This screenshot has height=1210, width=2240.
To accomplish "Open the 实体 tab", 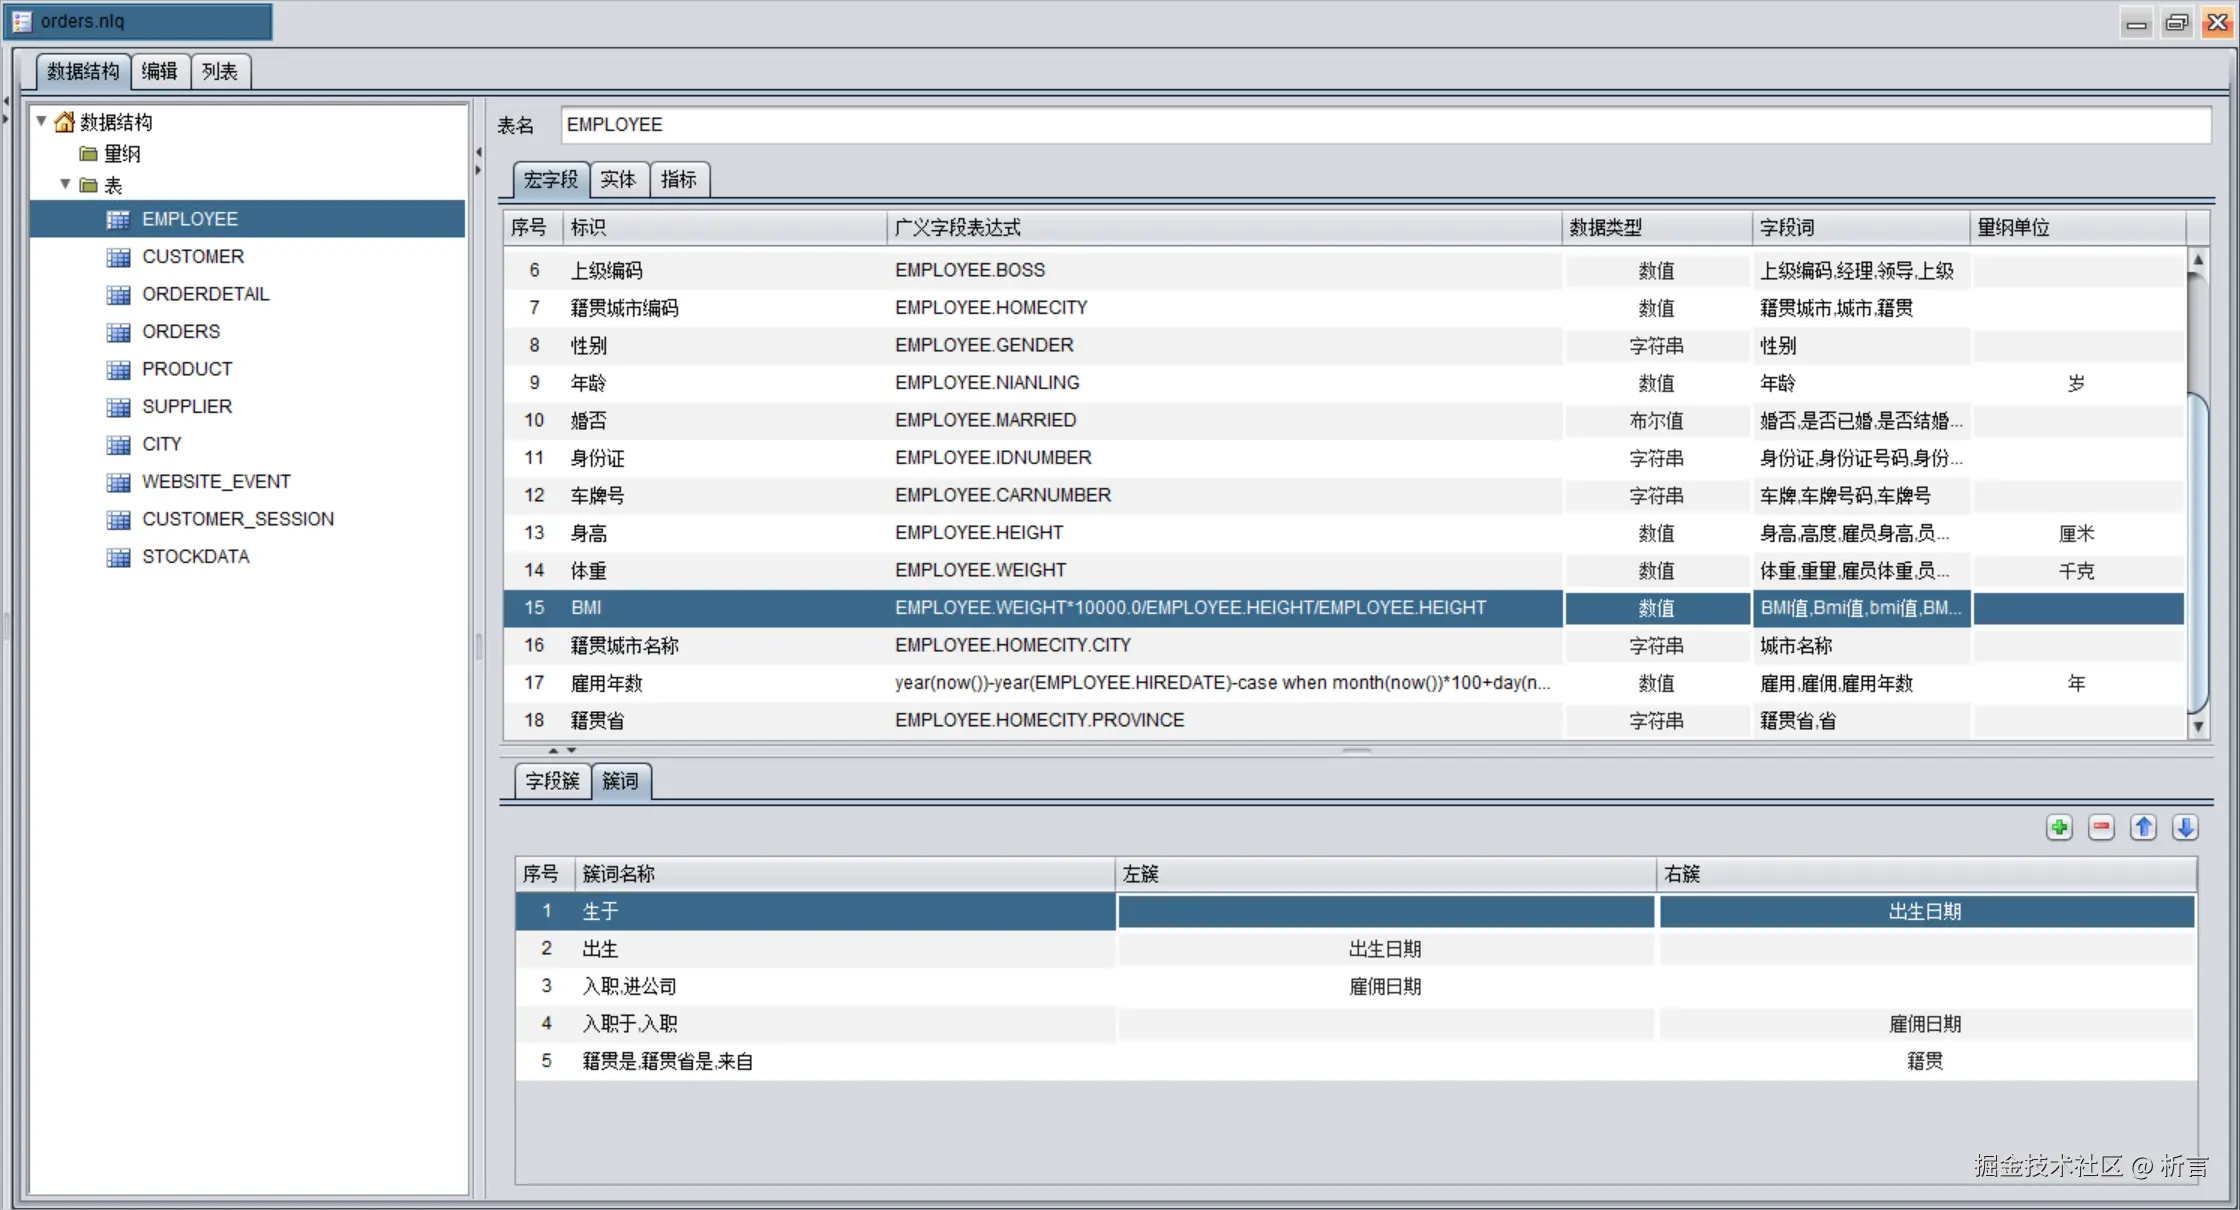I will (x=618, y=179).
